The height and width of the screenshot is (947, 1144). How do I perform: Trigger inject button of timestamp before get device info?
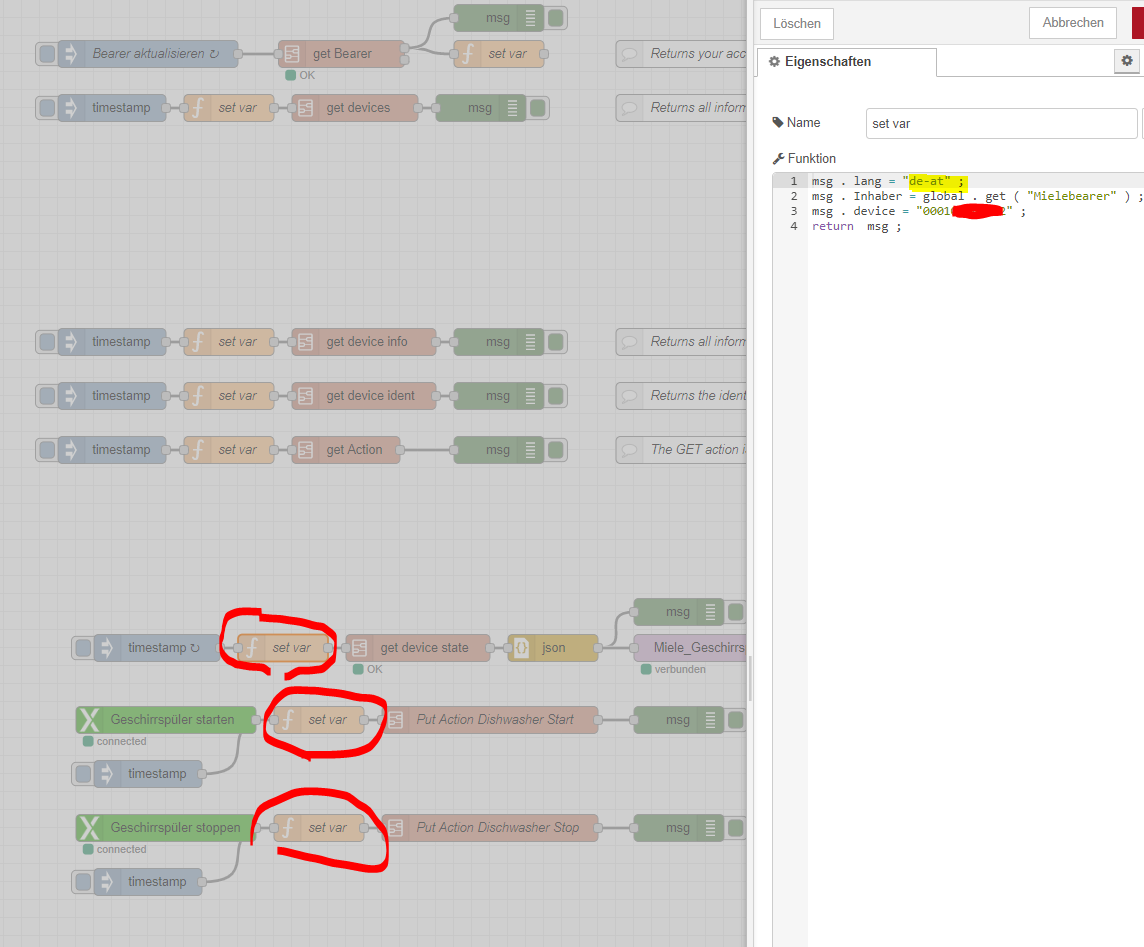[47, 342]
